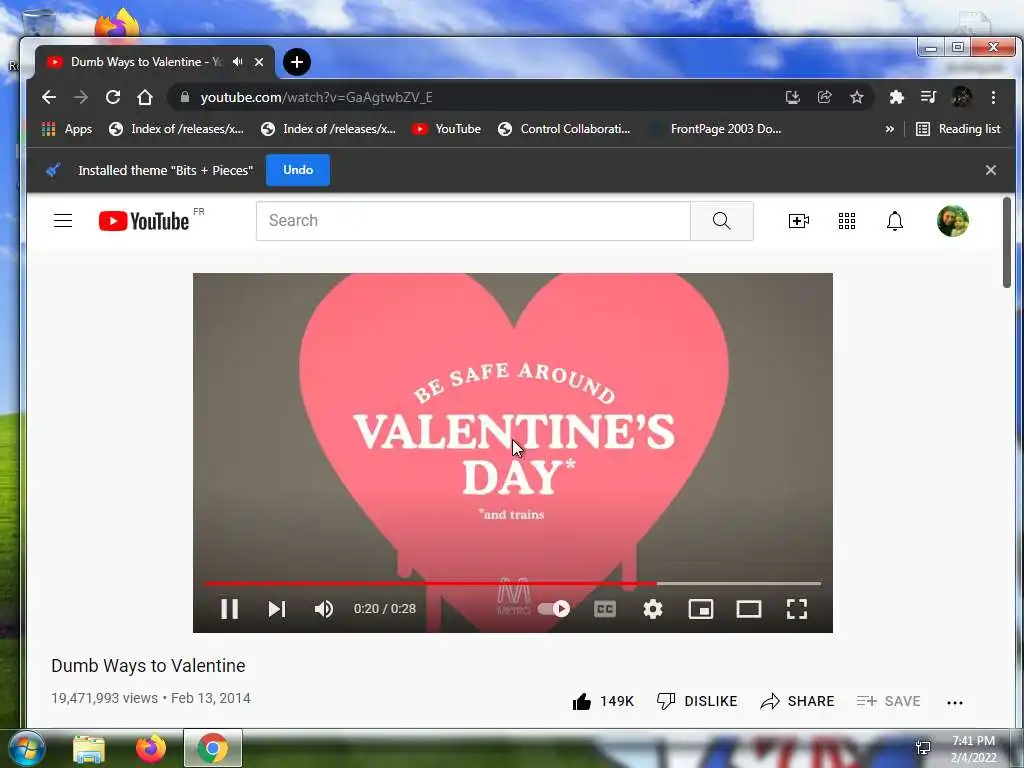Image resolution: width=1024 pixels, height=768 pixels.
Task: Open the Reading list panel
Action: 958,129
